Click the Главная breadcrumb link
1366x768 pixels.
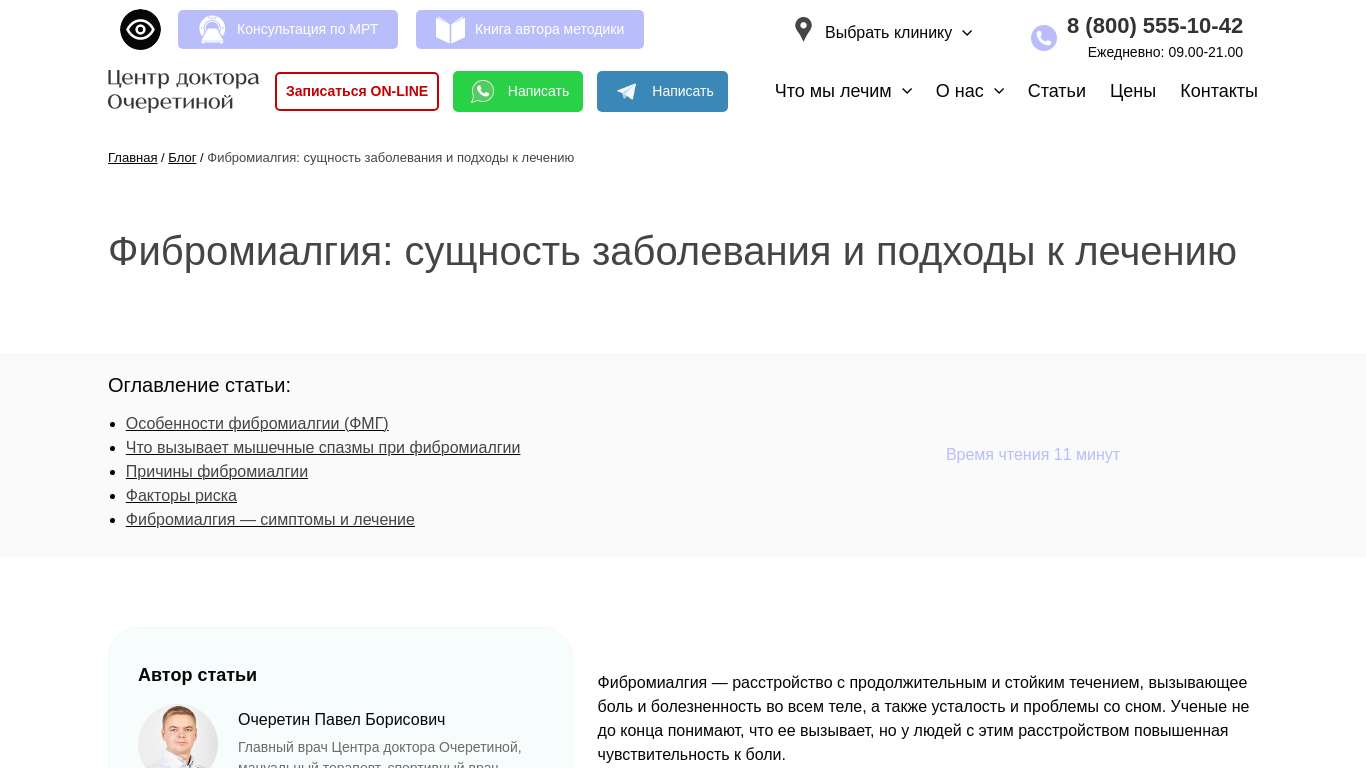point(132,158)
